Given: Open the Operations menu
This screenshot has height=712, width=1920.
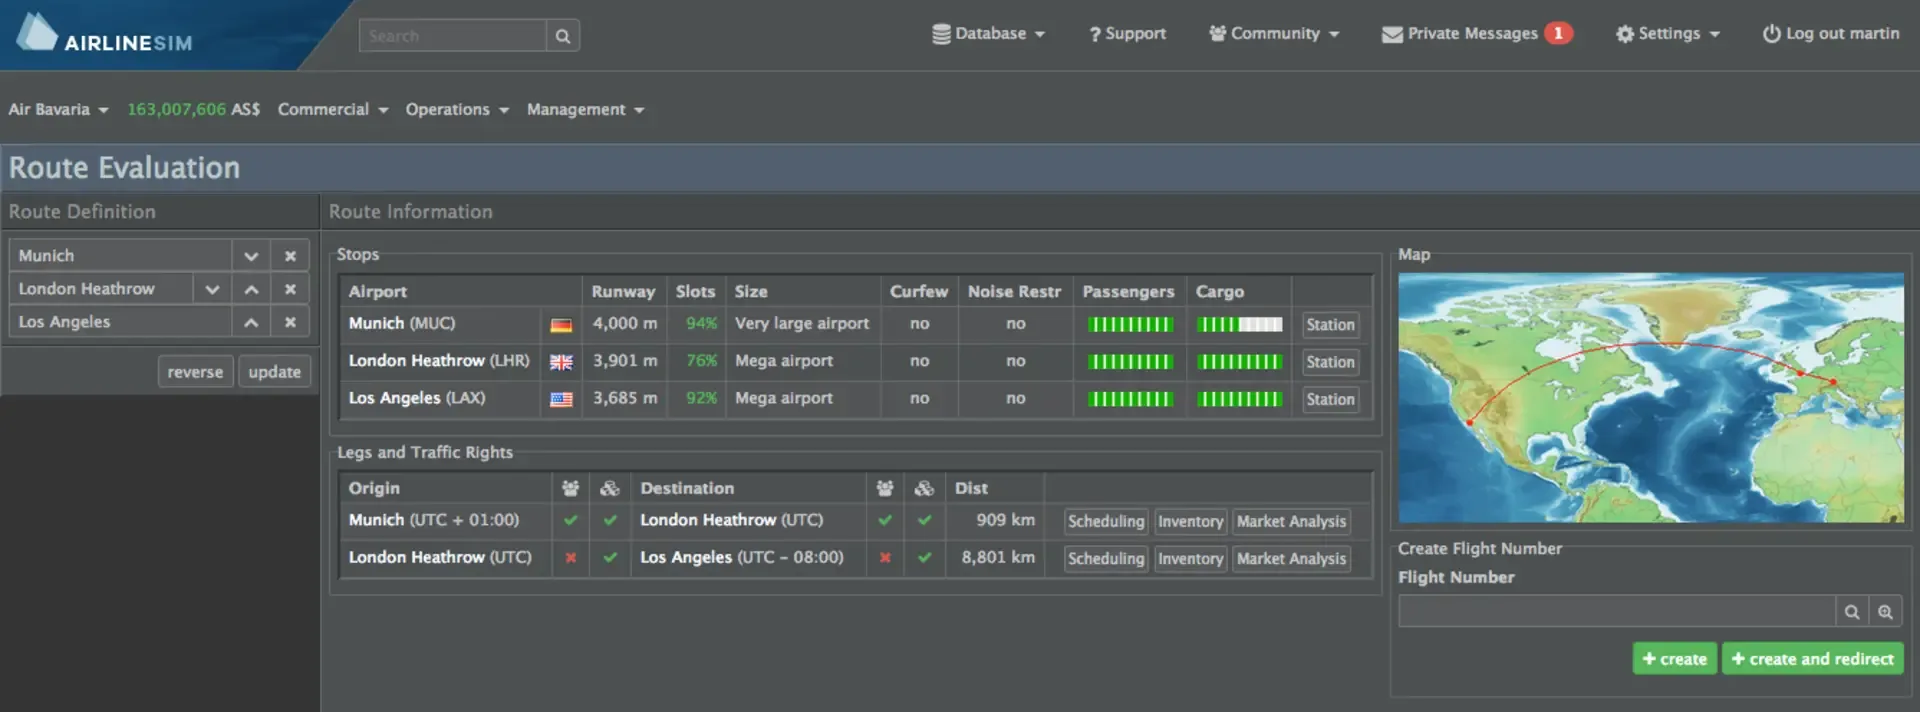Looking at the screenshot, I should pos(457,109).
